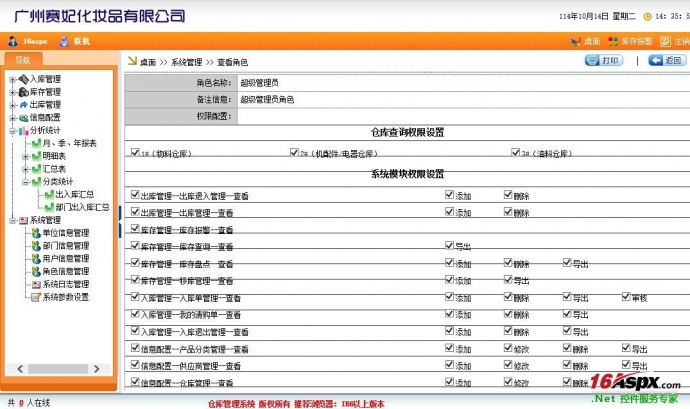Screen dimensions: 690x409
Task: Collapse the 分析统计 tree node
Action: tap(13, 131)
